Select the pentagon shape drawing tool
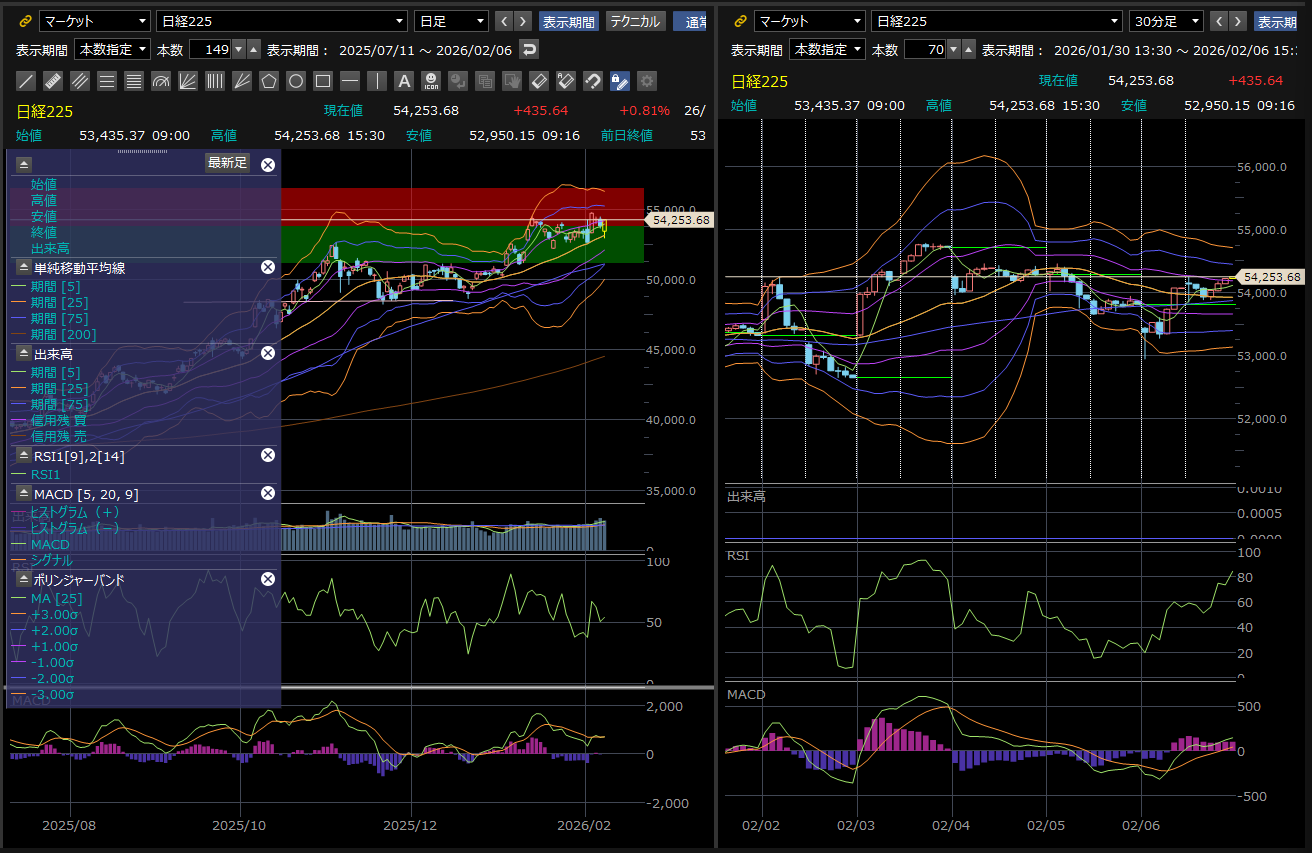Image resolution: width=1312 pixels, height=853 pixels. pos(269,81)
